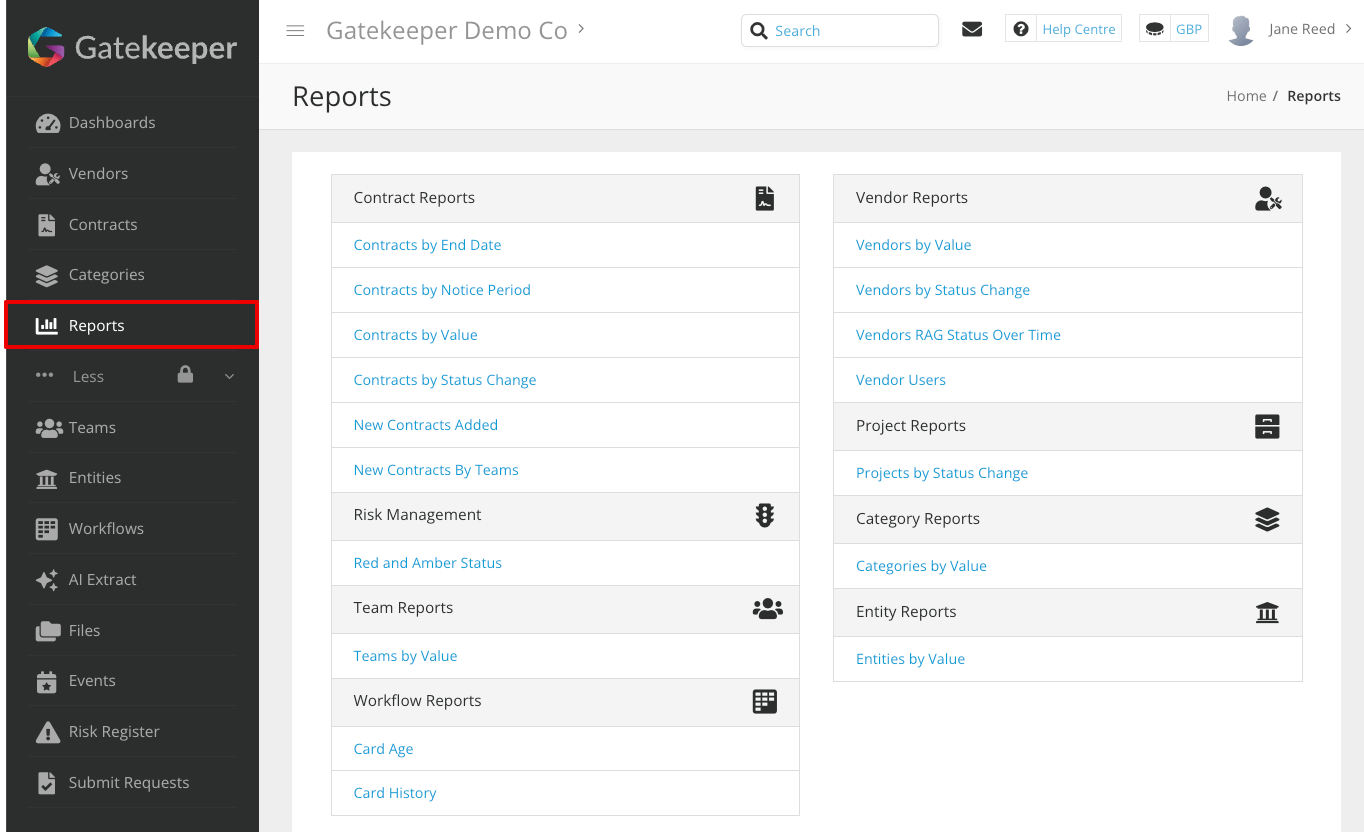Open the Card History report

point(395,793)
